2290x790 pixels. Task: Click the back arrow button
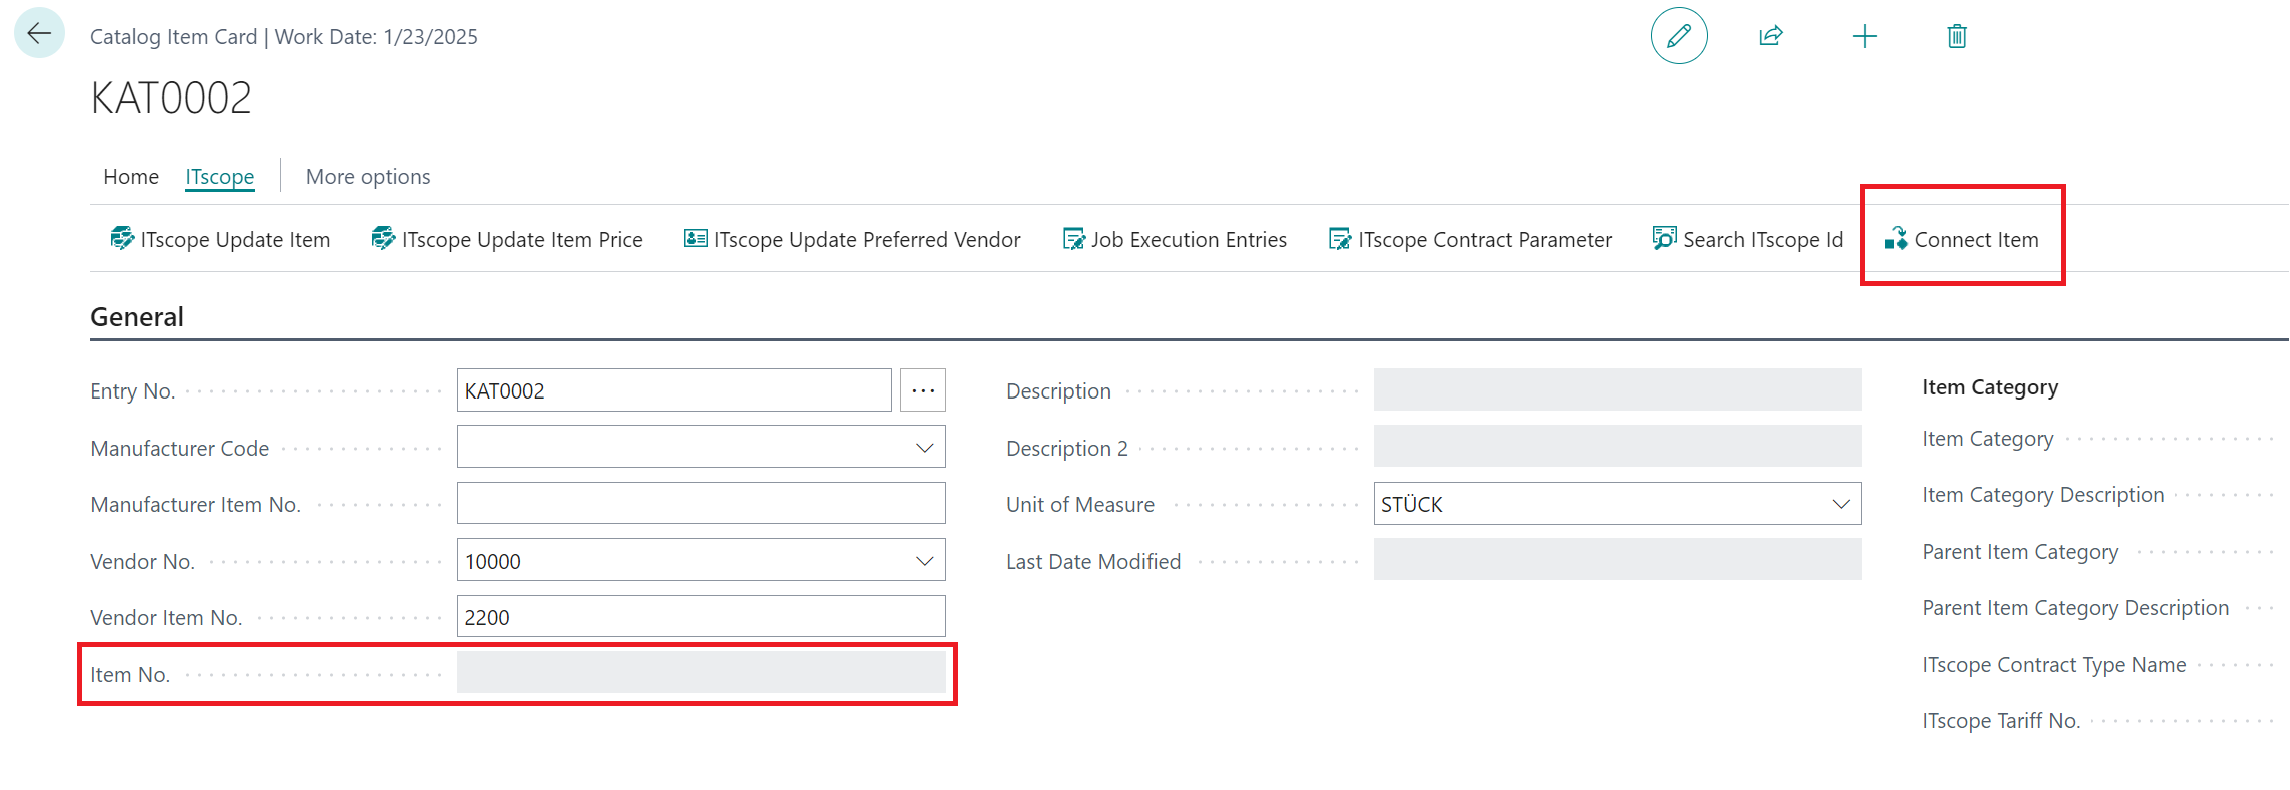point(39,33)
